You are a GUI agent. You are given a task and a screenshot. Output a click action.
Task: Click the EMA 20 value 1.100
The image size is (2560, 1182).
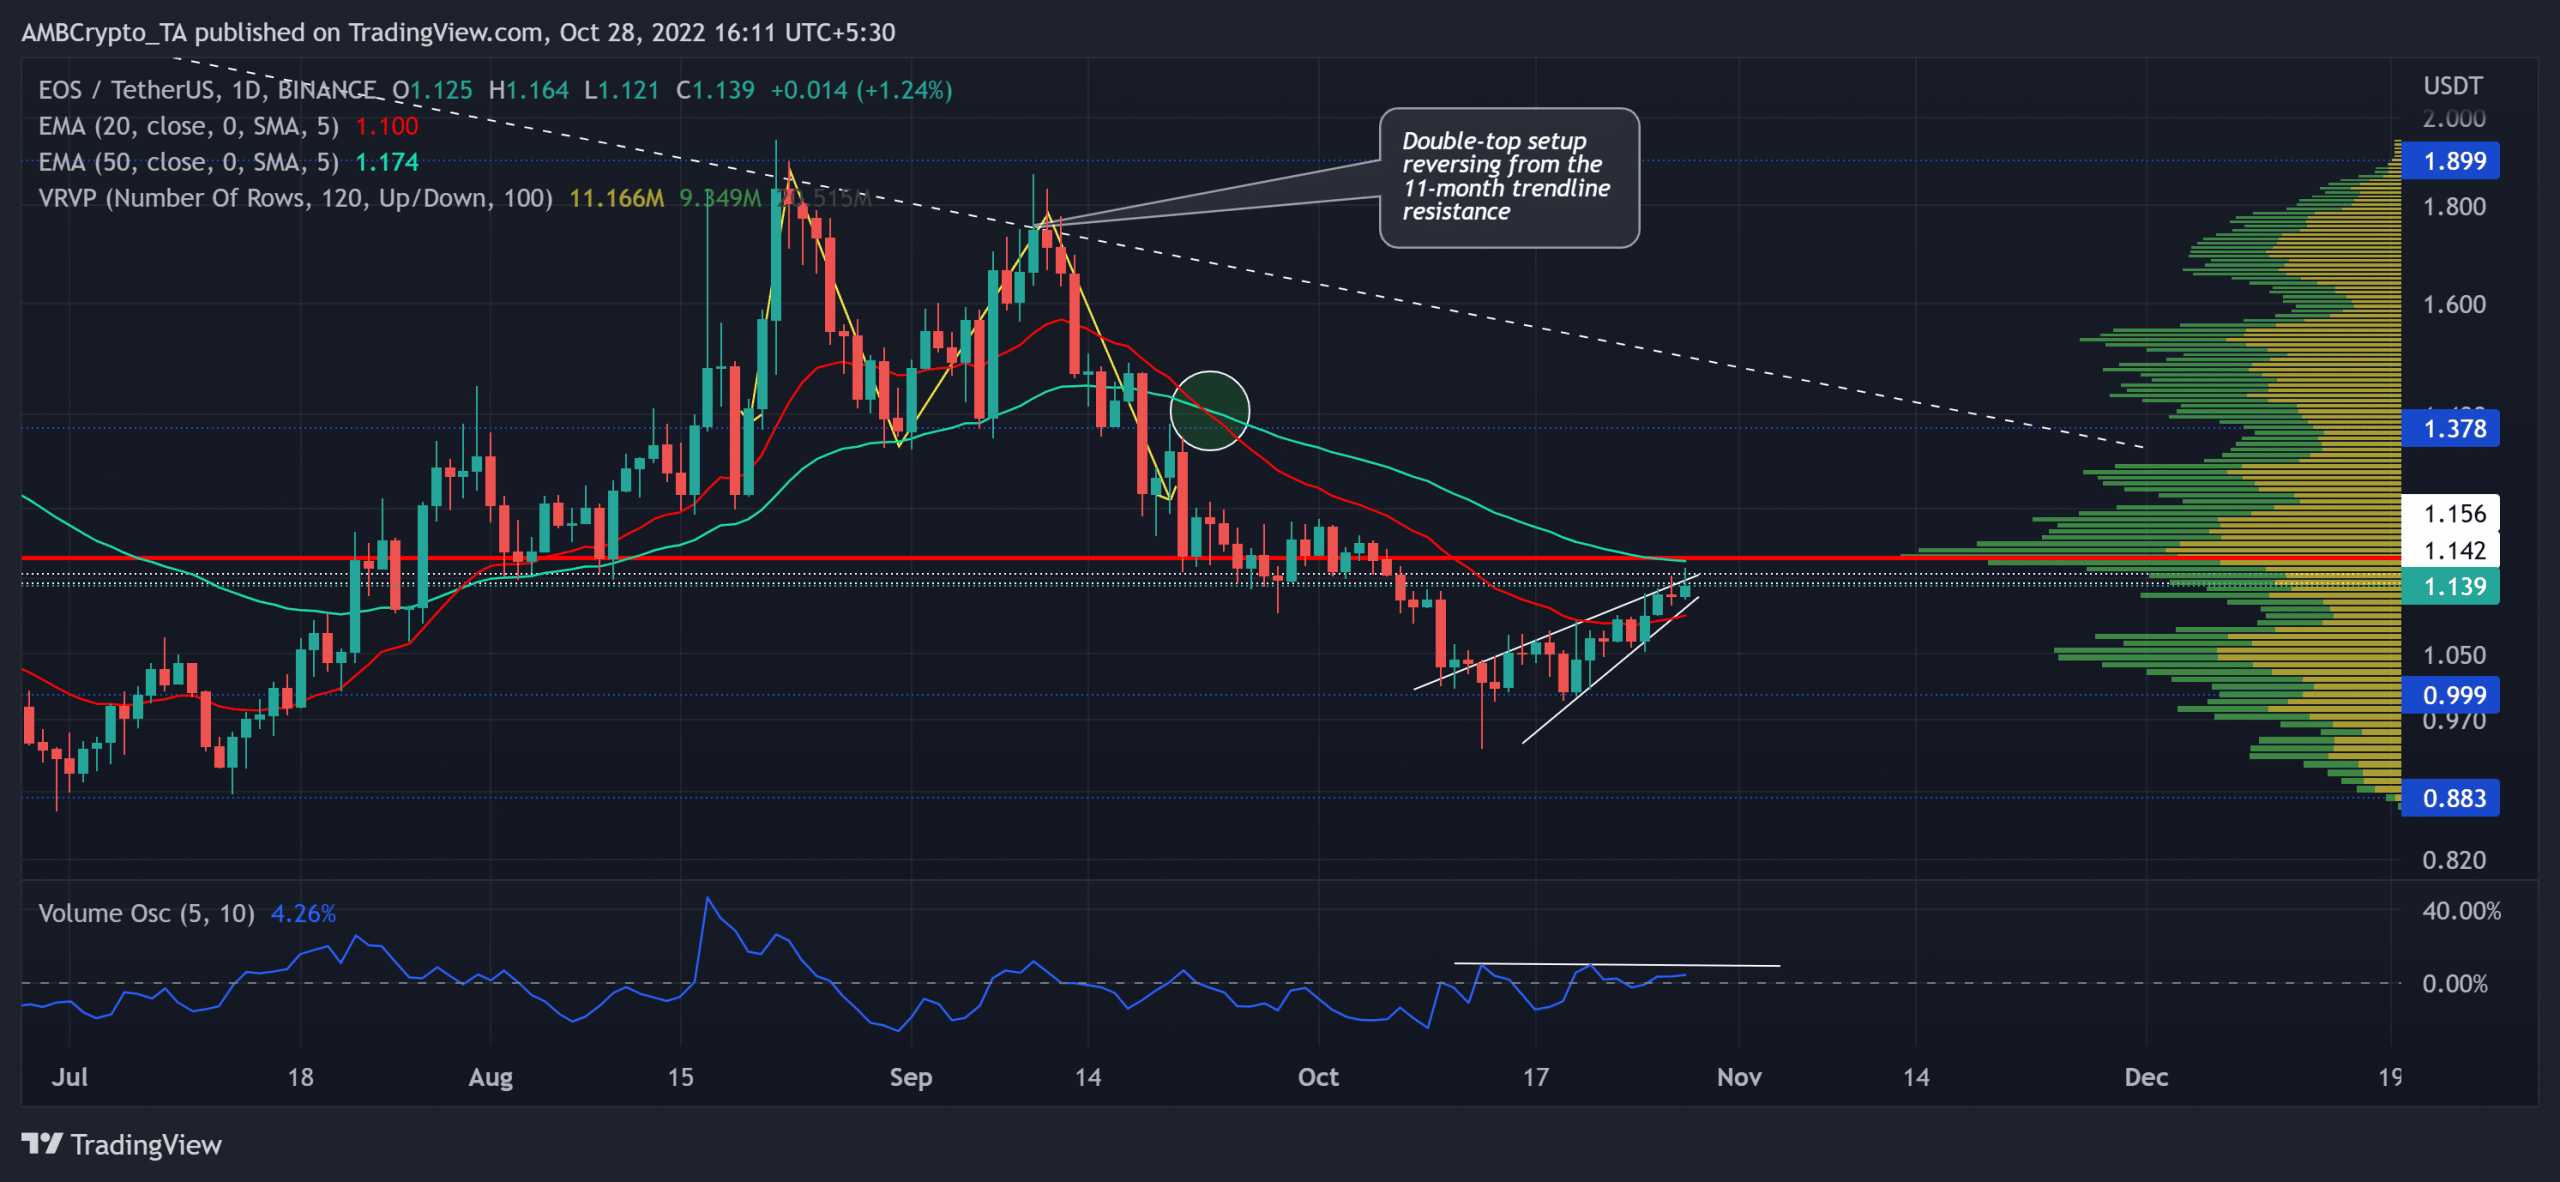coord(387,126)
